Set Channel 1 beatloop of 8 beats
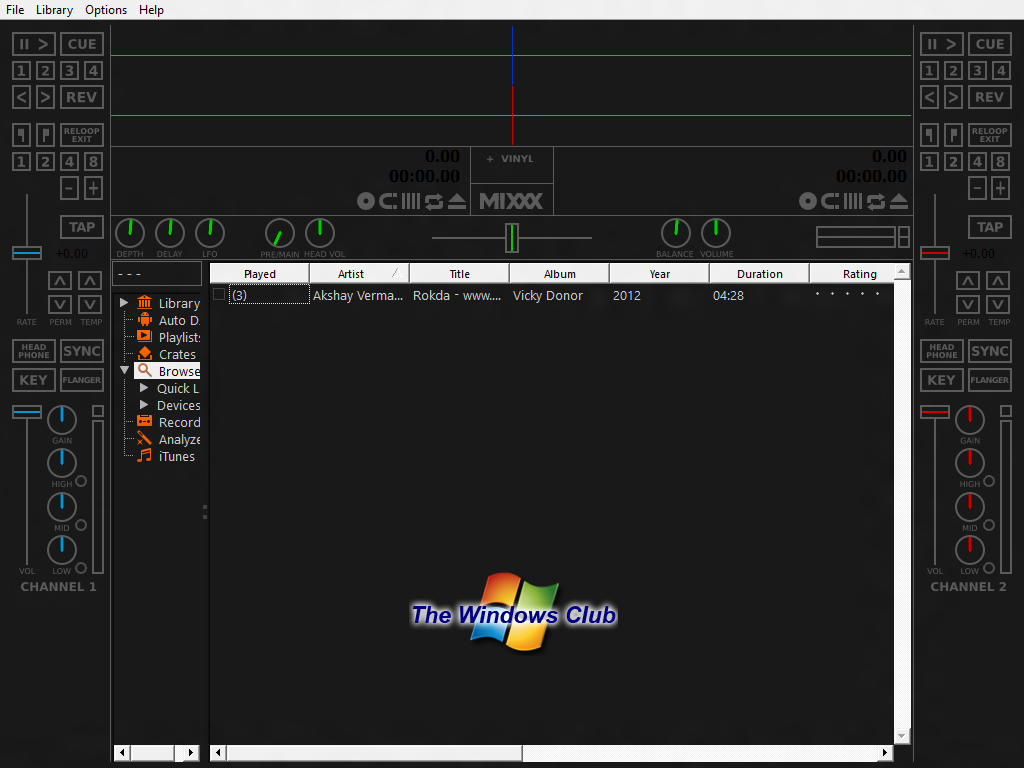Image resolution: width=1024 pixels, height=768 pixels. pyautogui.click(x=93, y=161)
